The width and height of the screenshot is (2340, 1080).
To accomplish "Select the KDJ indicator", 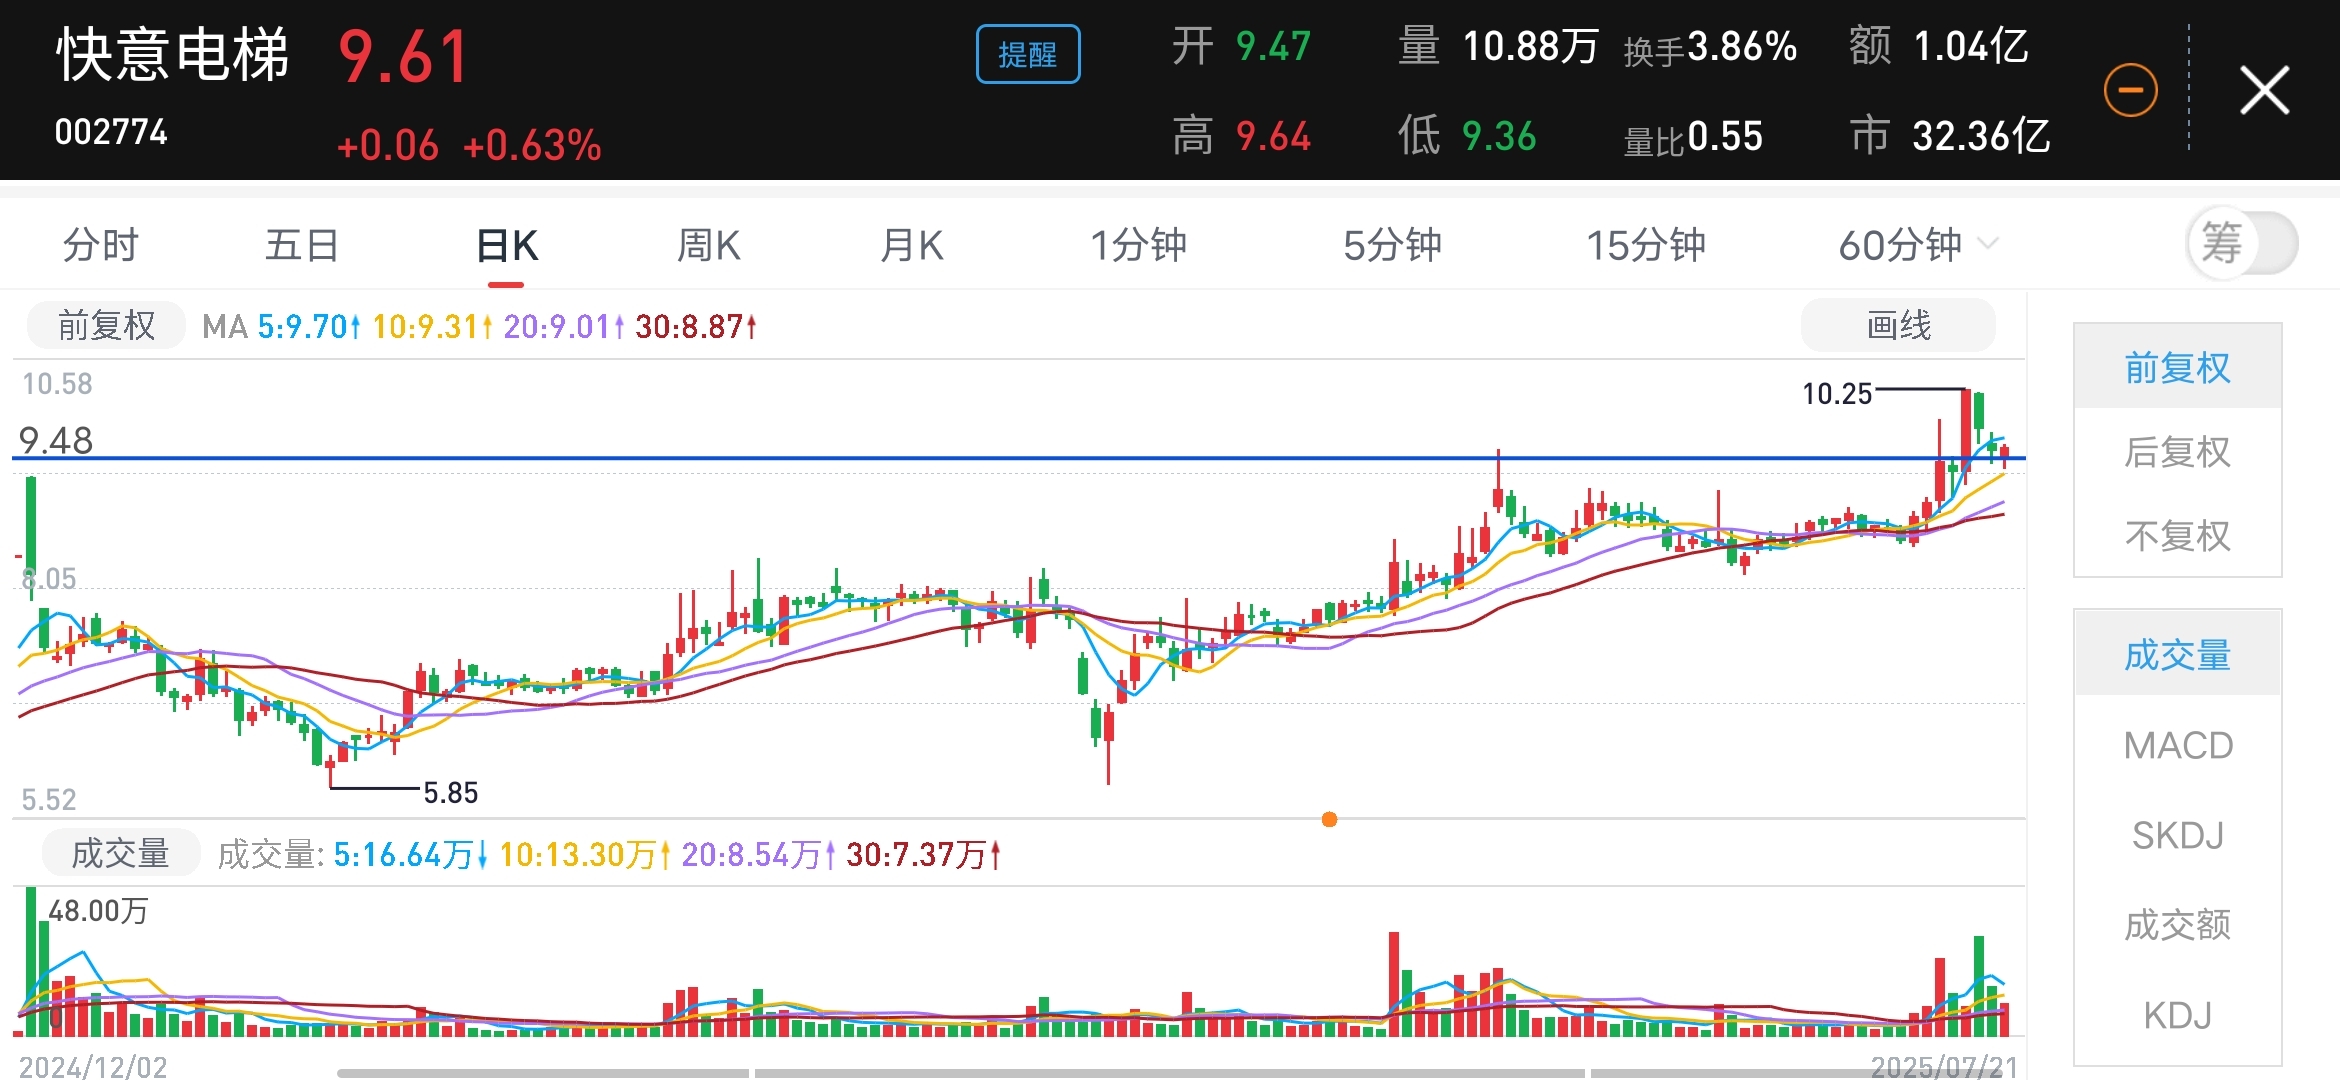I will click(x=2177, y=1015).
